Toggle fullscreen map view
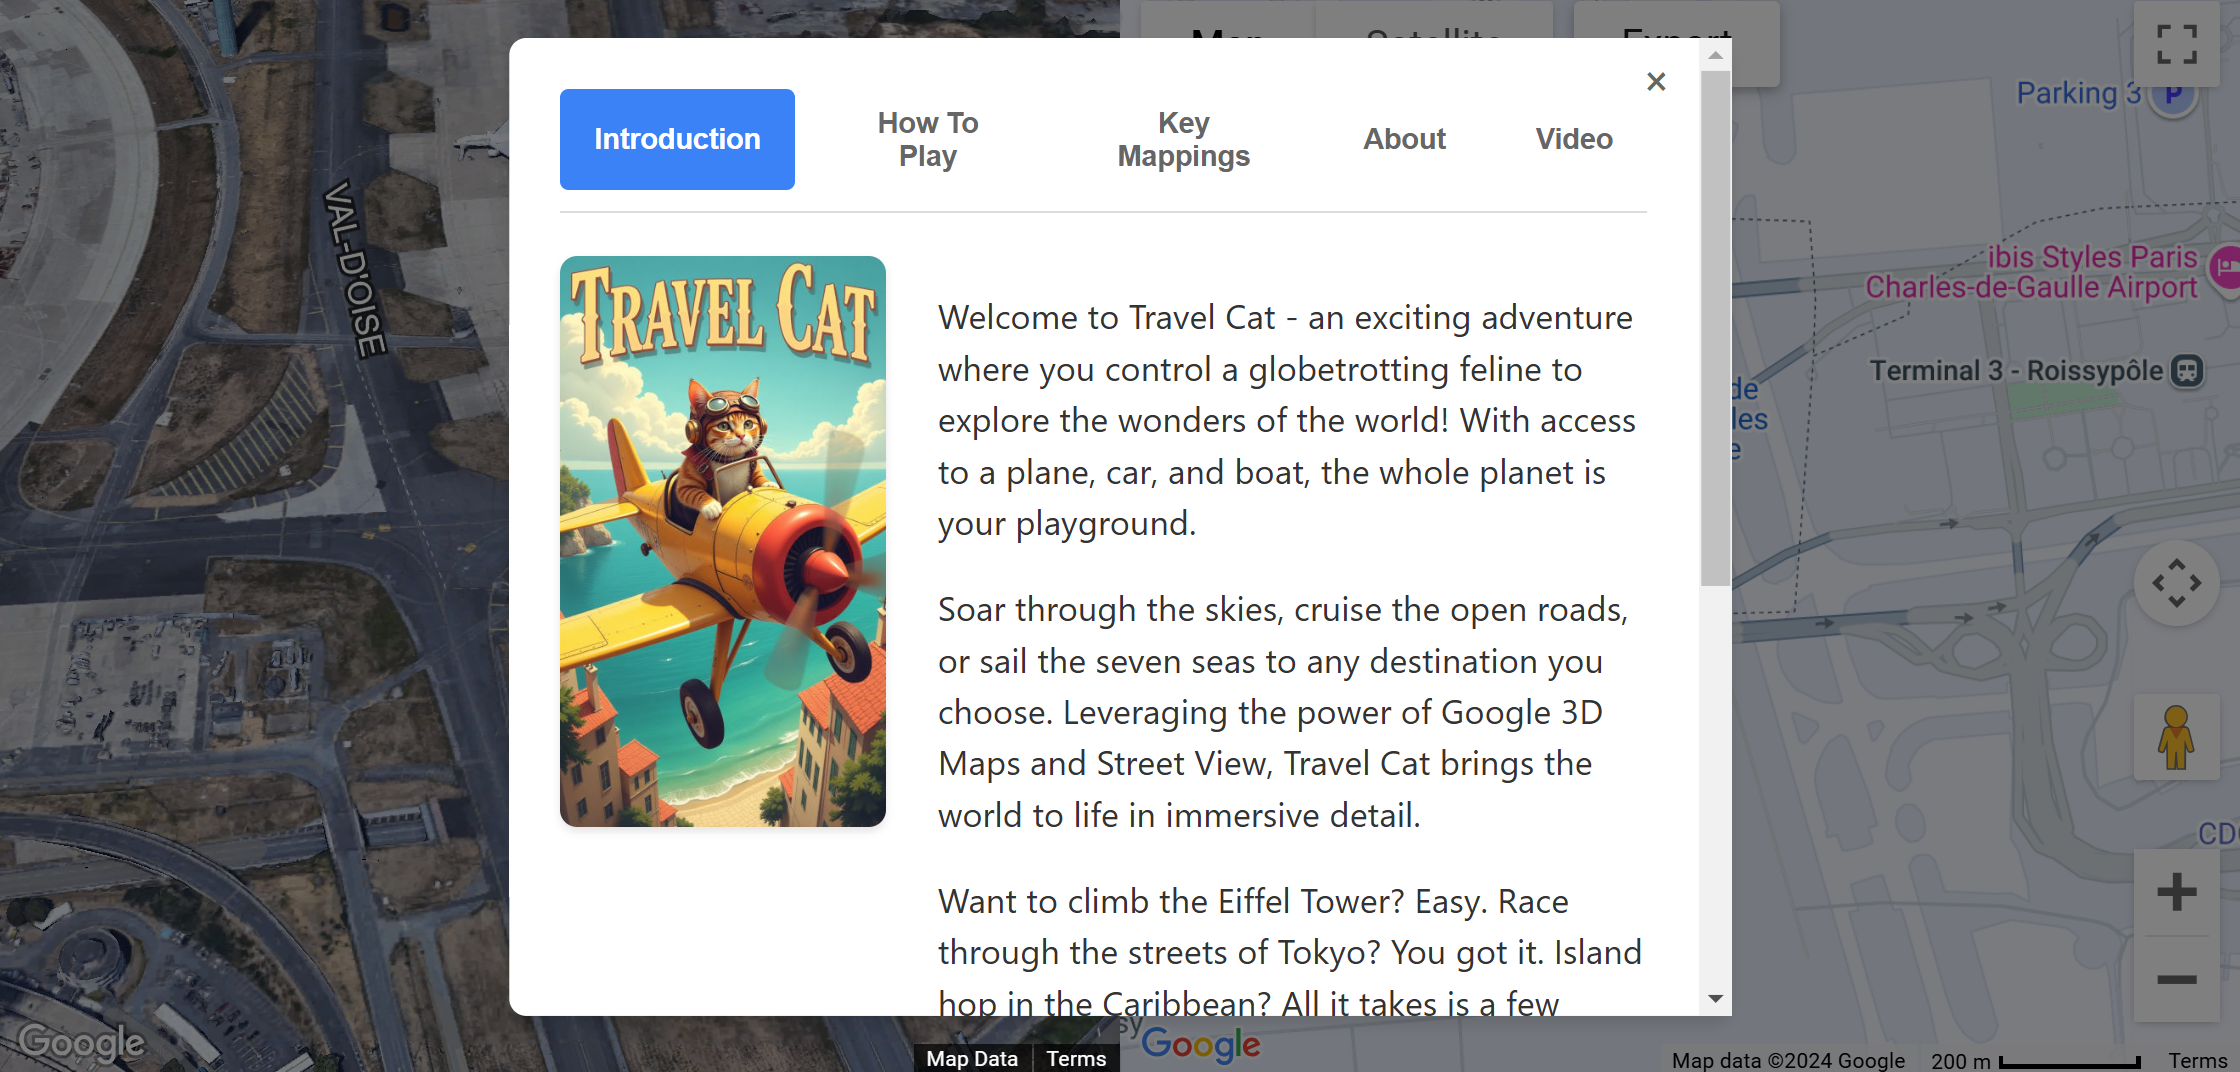The width and height of the screenshot is (2240, 1072). pyautogui.click(x=2176, y=44)
